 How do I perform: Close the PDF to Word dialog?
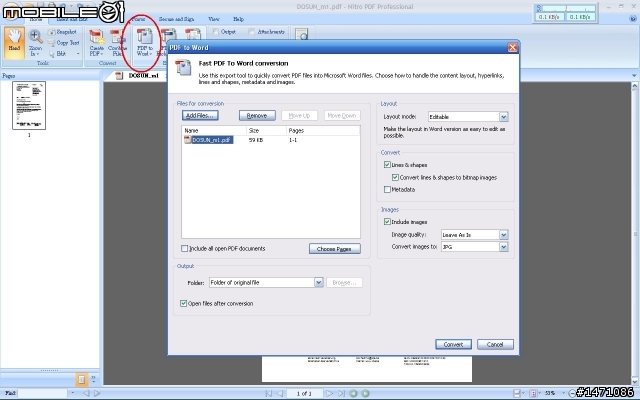(x=512, y=47)
